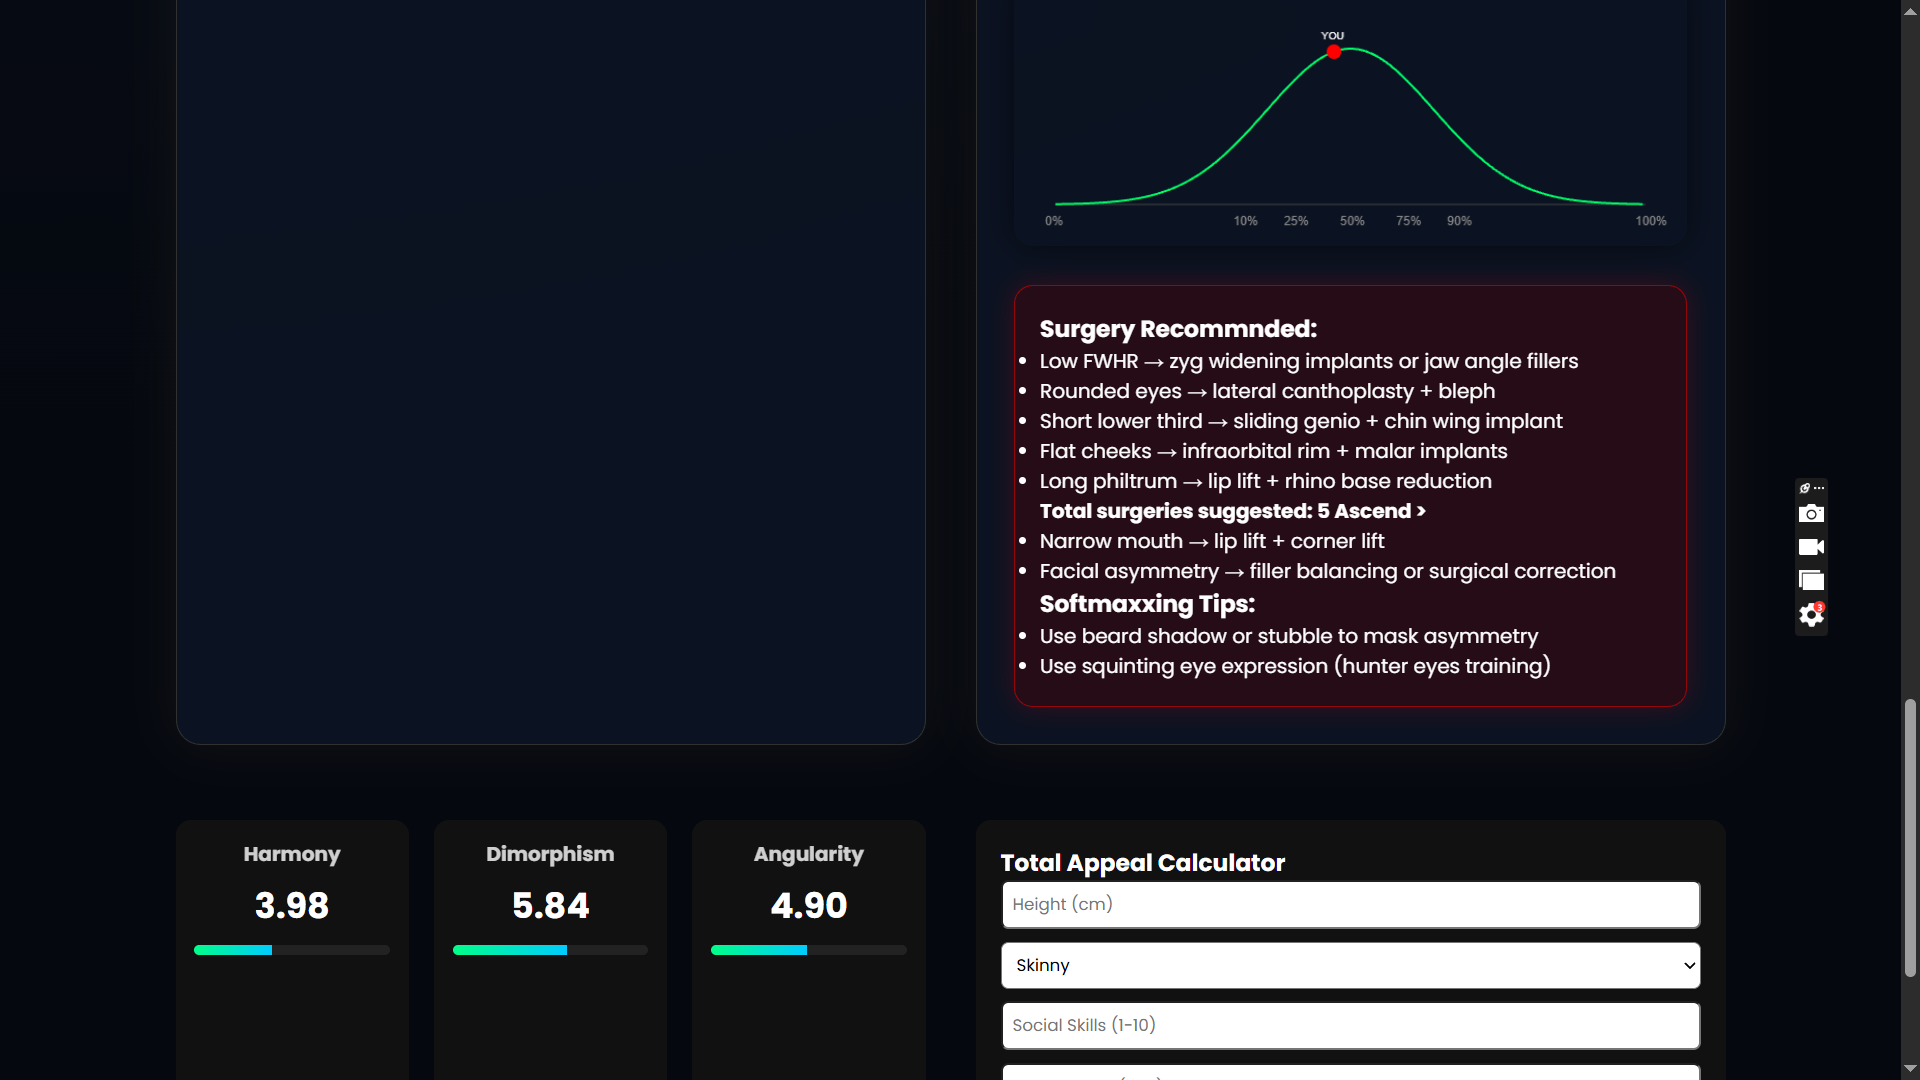
Task: Click the page scrollbar up arrow
Action: click(1910, 9)
